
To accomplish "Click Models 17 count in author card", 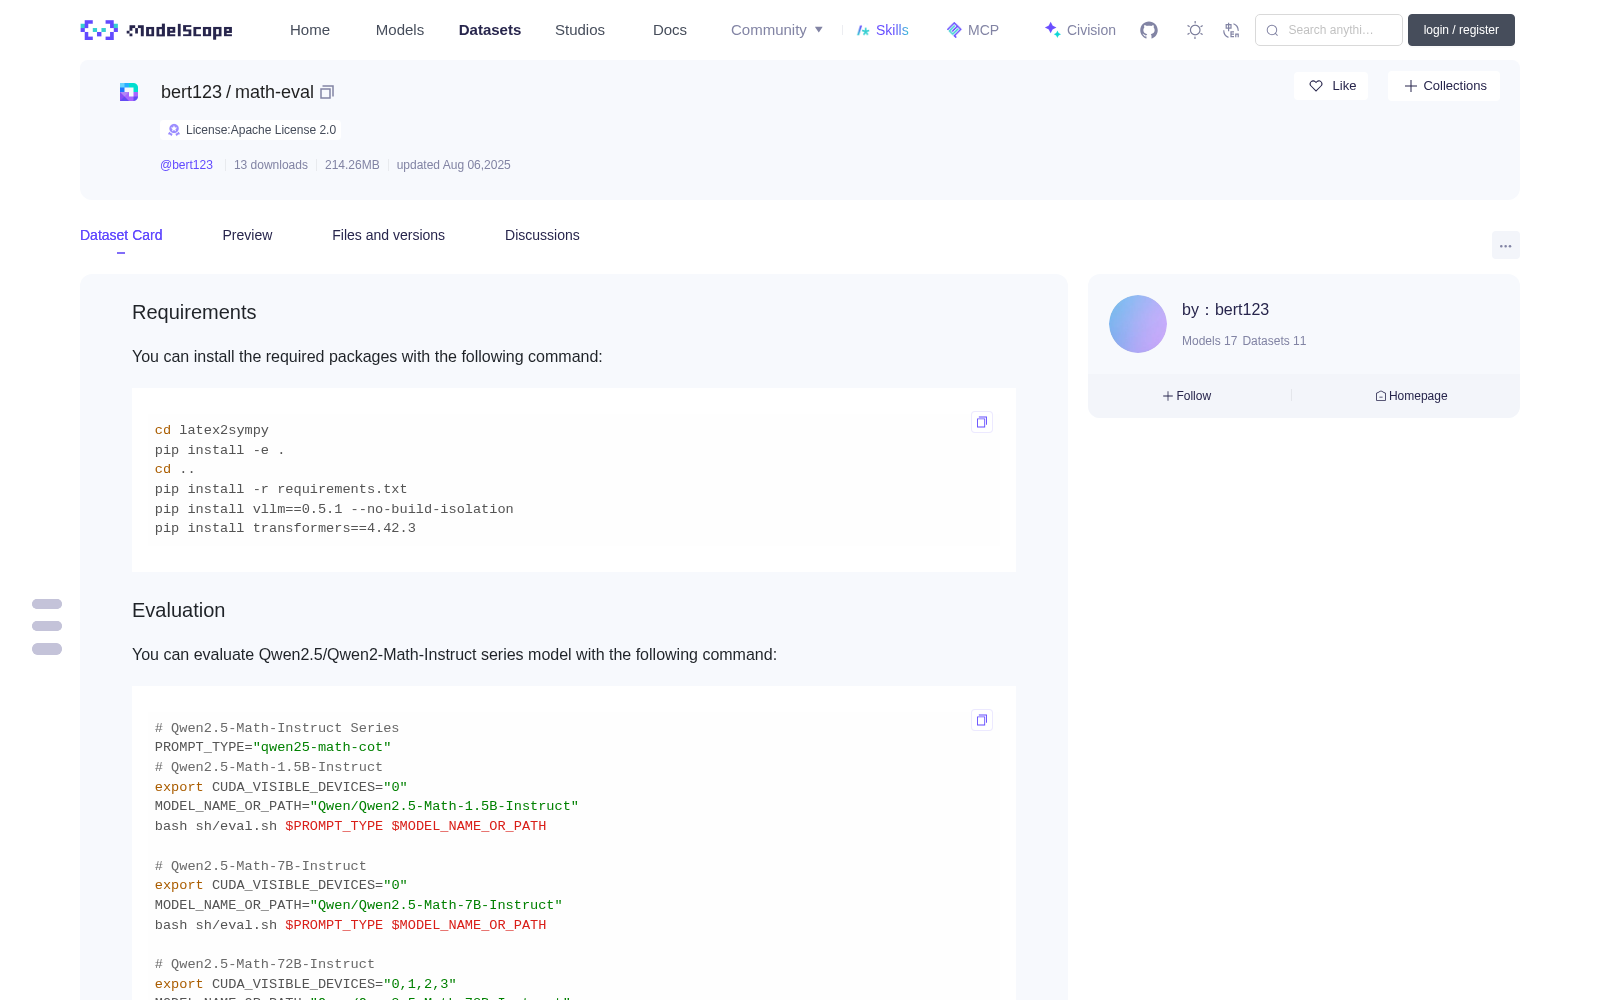I will click(1209, 341).
